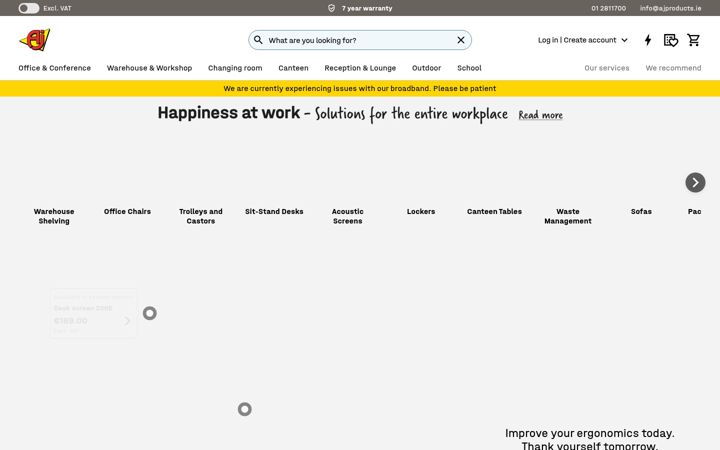Clear search with the X icon
Viewport: 720px width, 450px height.
click(461, 40)
